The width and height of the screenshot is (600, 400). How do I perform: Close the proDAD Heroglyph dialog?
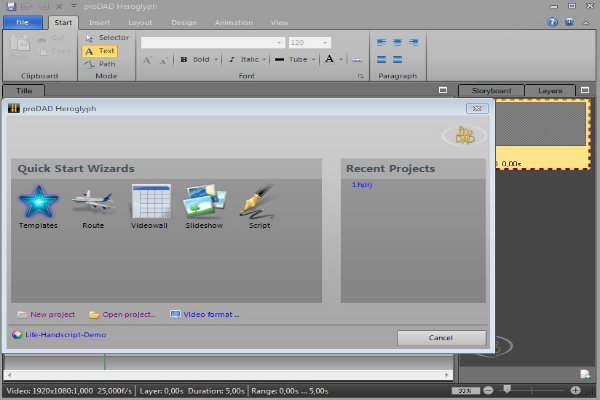[x=477, y=109]
